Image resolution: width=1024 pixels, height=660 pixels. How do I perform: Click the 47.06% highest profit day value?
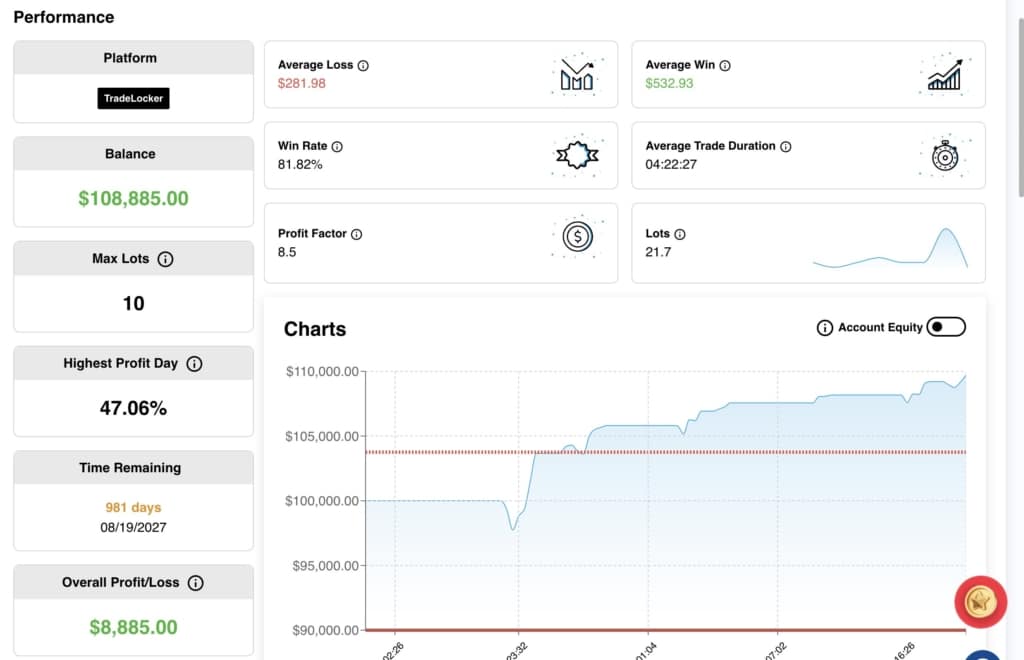coord(133,408)
